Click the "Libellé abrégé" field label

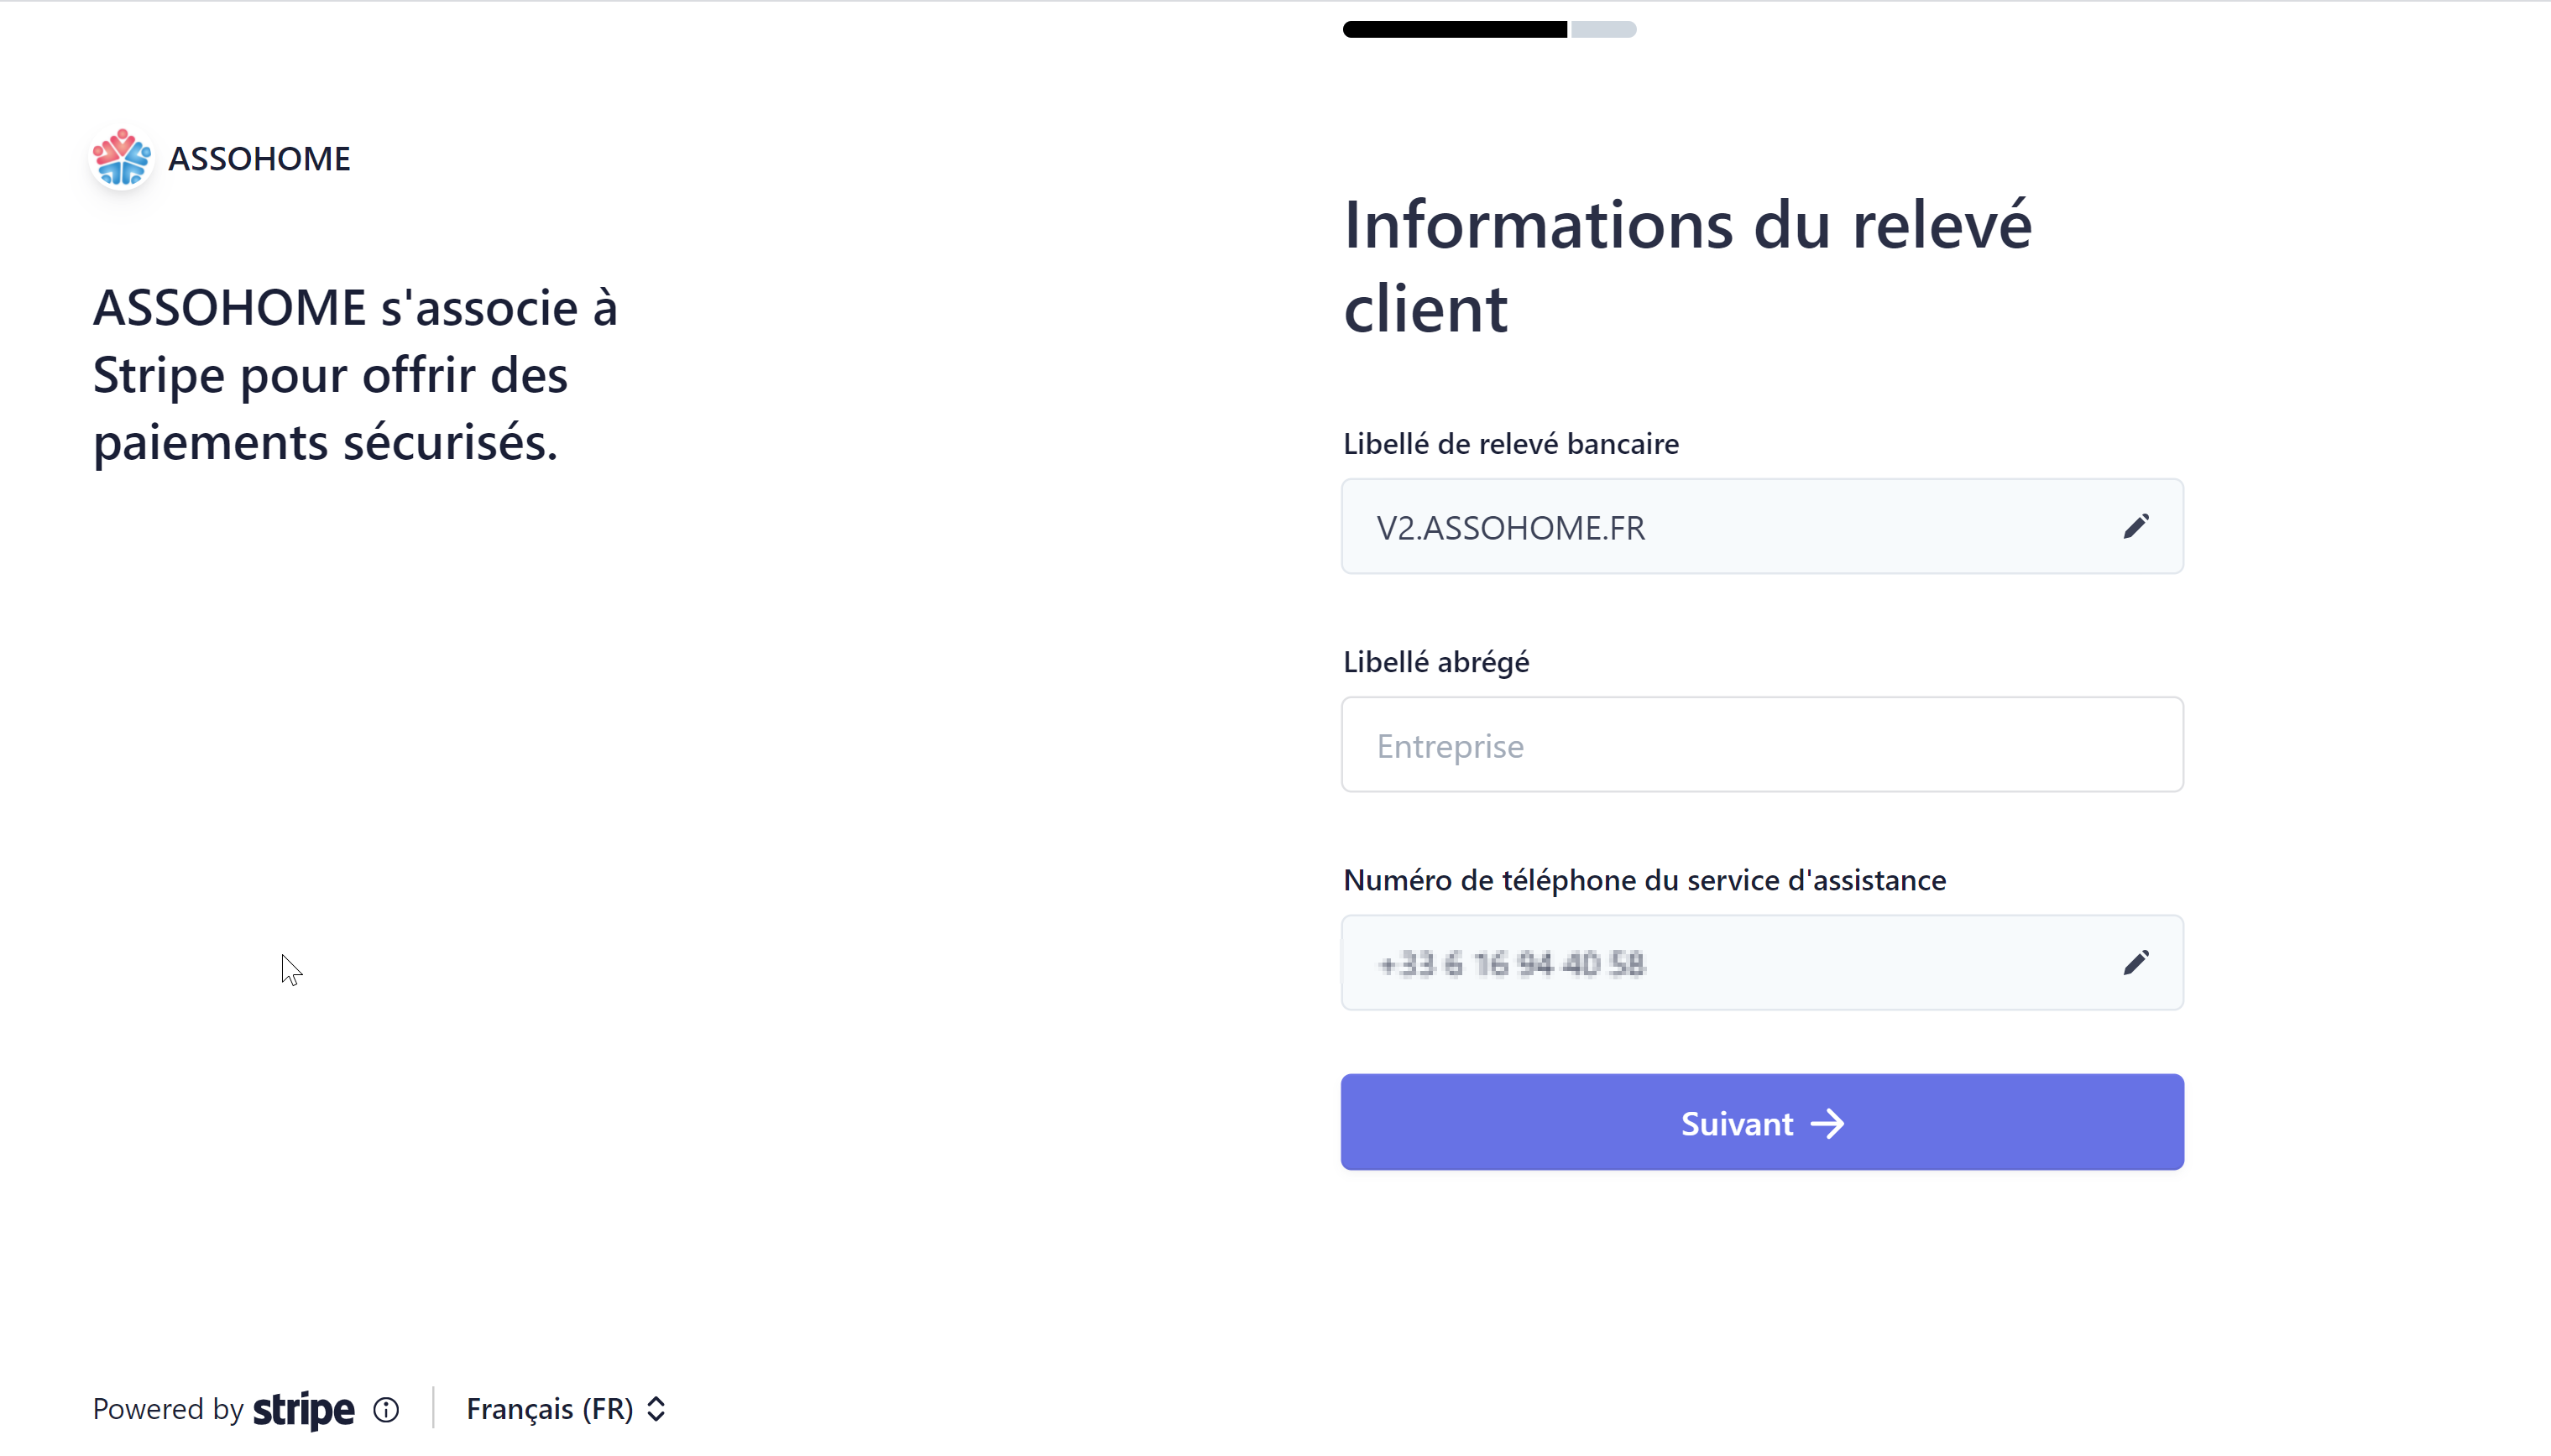pyautogui.click(x=1436, y=662)
